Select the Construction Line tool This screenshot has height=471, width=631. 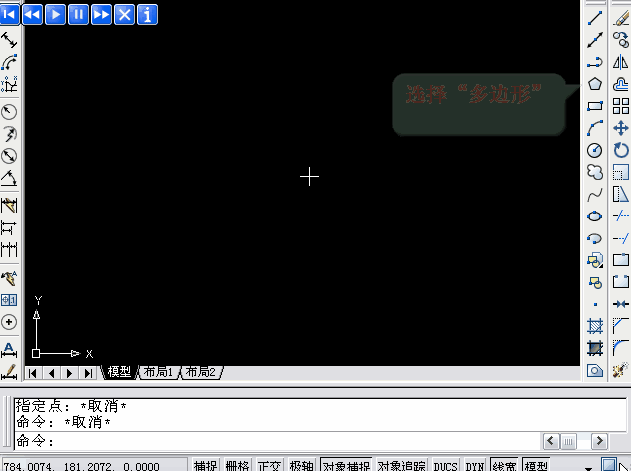point(594,40)
